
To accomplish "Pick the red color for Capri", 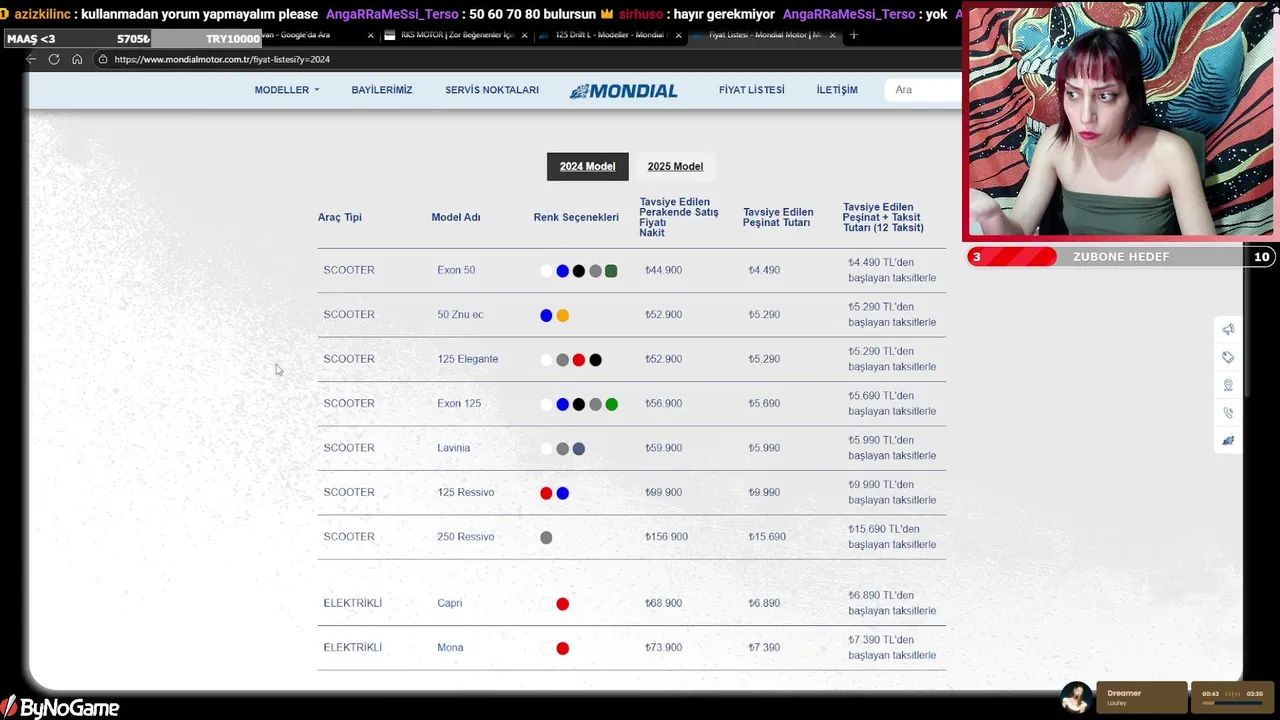I will click(562, 604).
